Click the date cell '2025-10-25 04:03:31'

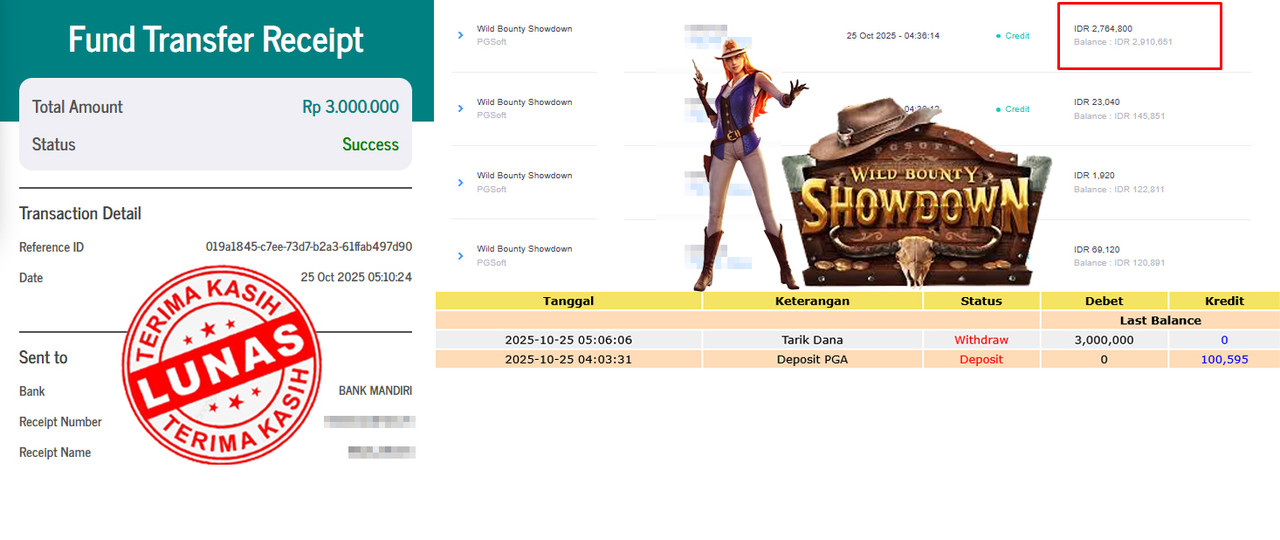tap(568, 359)
